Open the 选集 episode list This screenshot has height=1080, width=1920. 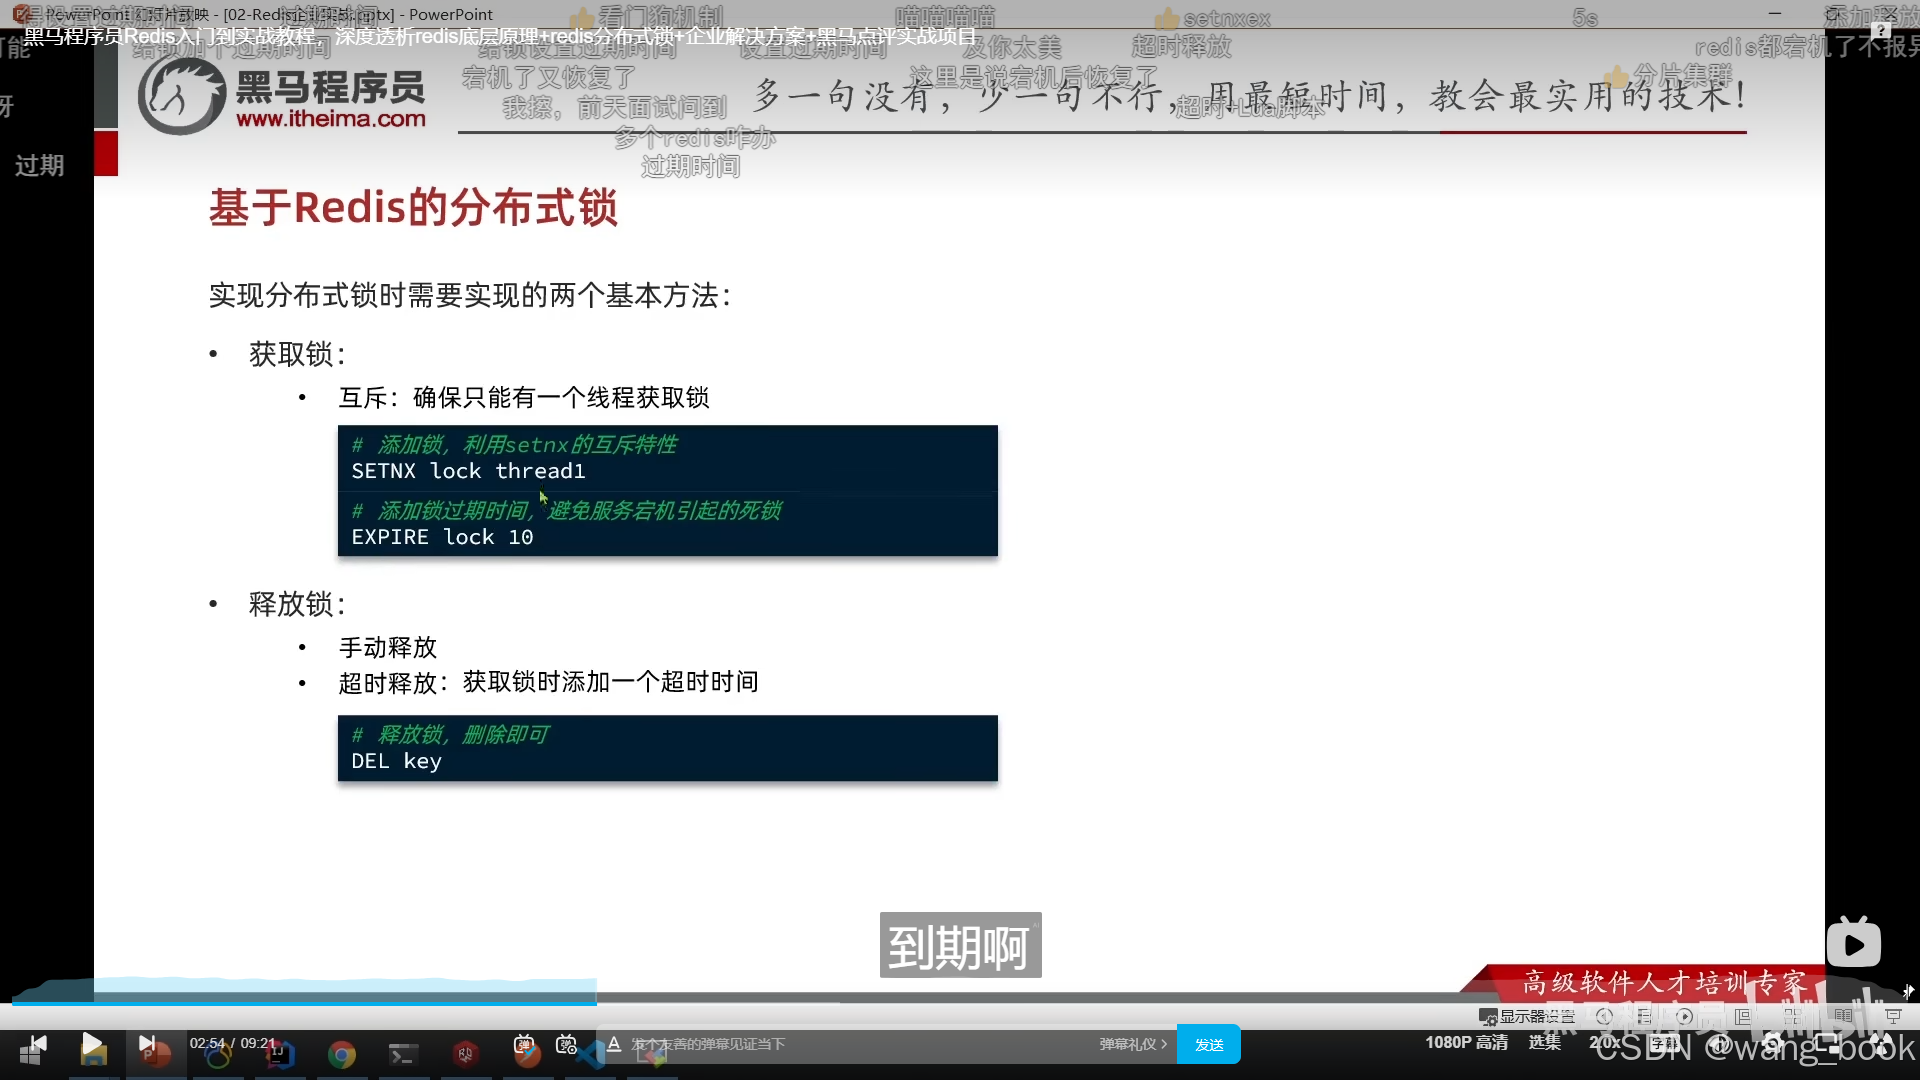[1544, 1042]
